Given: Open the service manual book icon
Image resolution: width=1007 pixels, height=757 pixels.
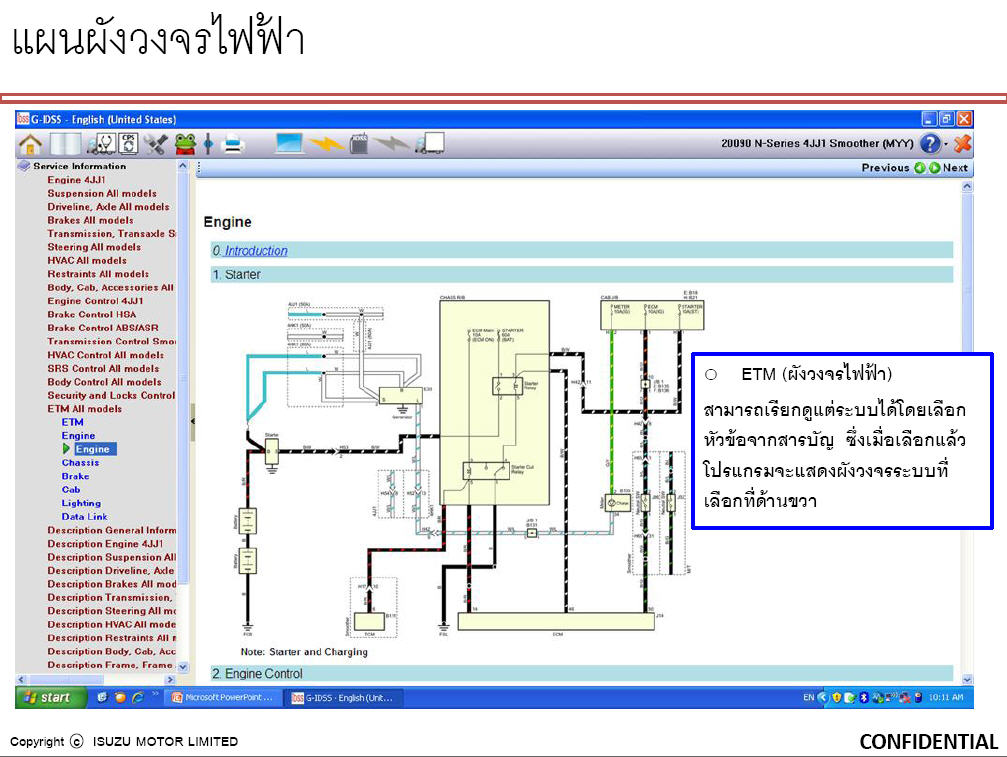Looking at the screenshot, I should pyautogui.click(x=66, y=144).
